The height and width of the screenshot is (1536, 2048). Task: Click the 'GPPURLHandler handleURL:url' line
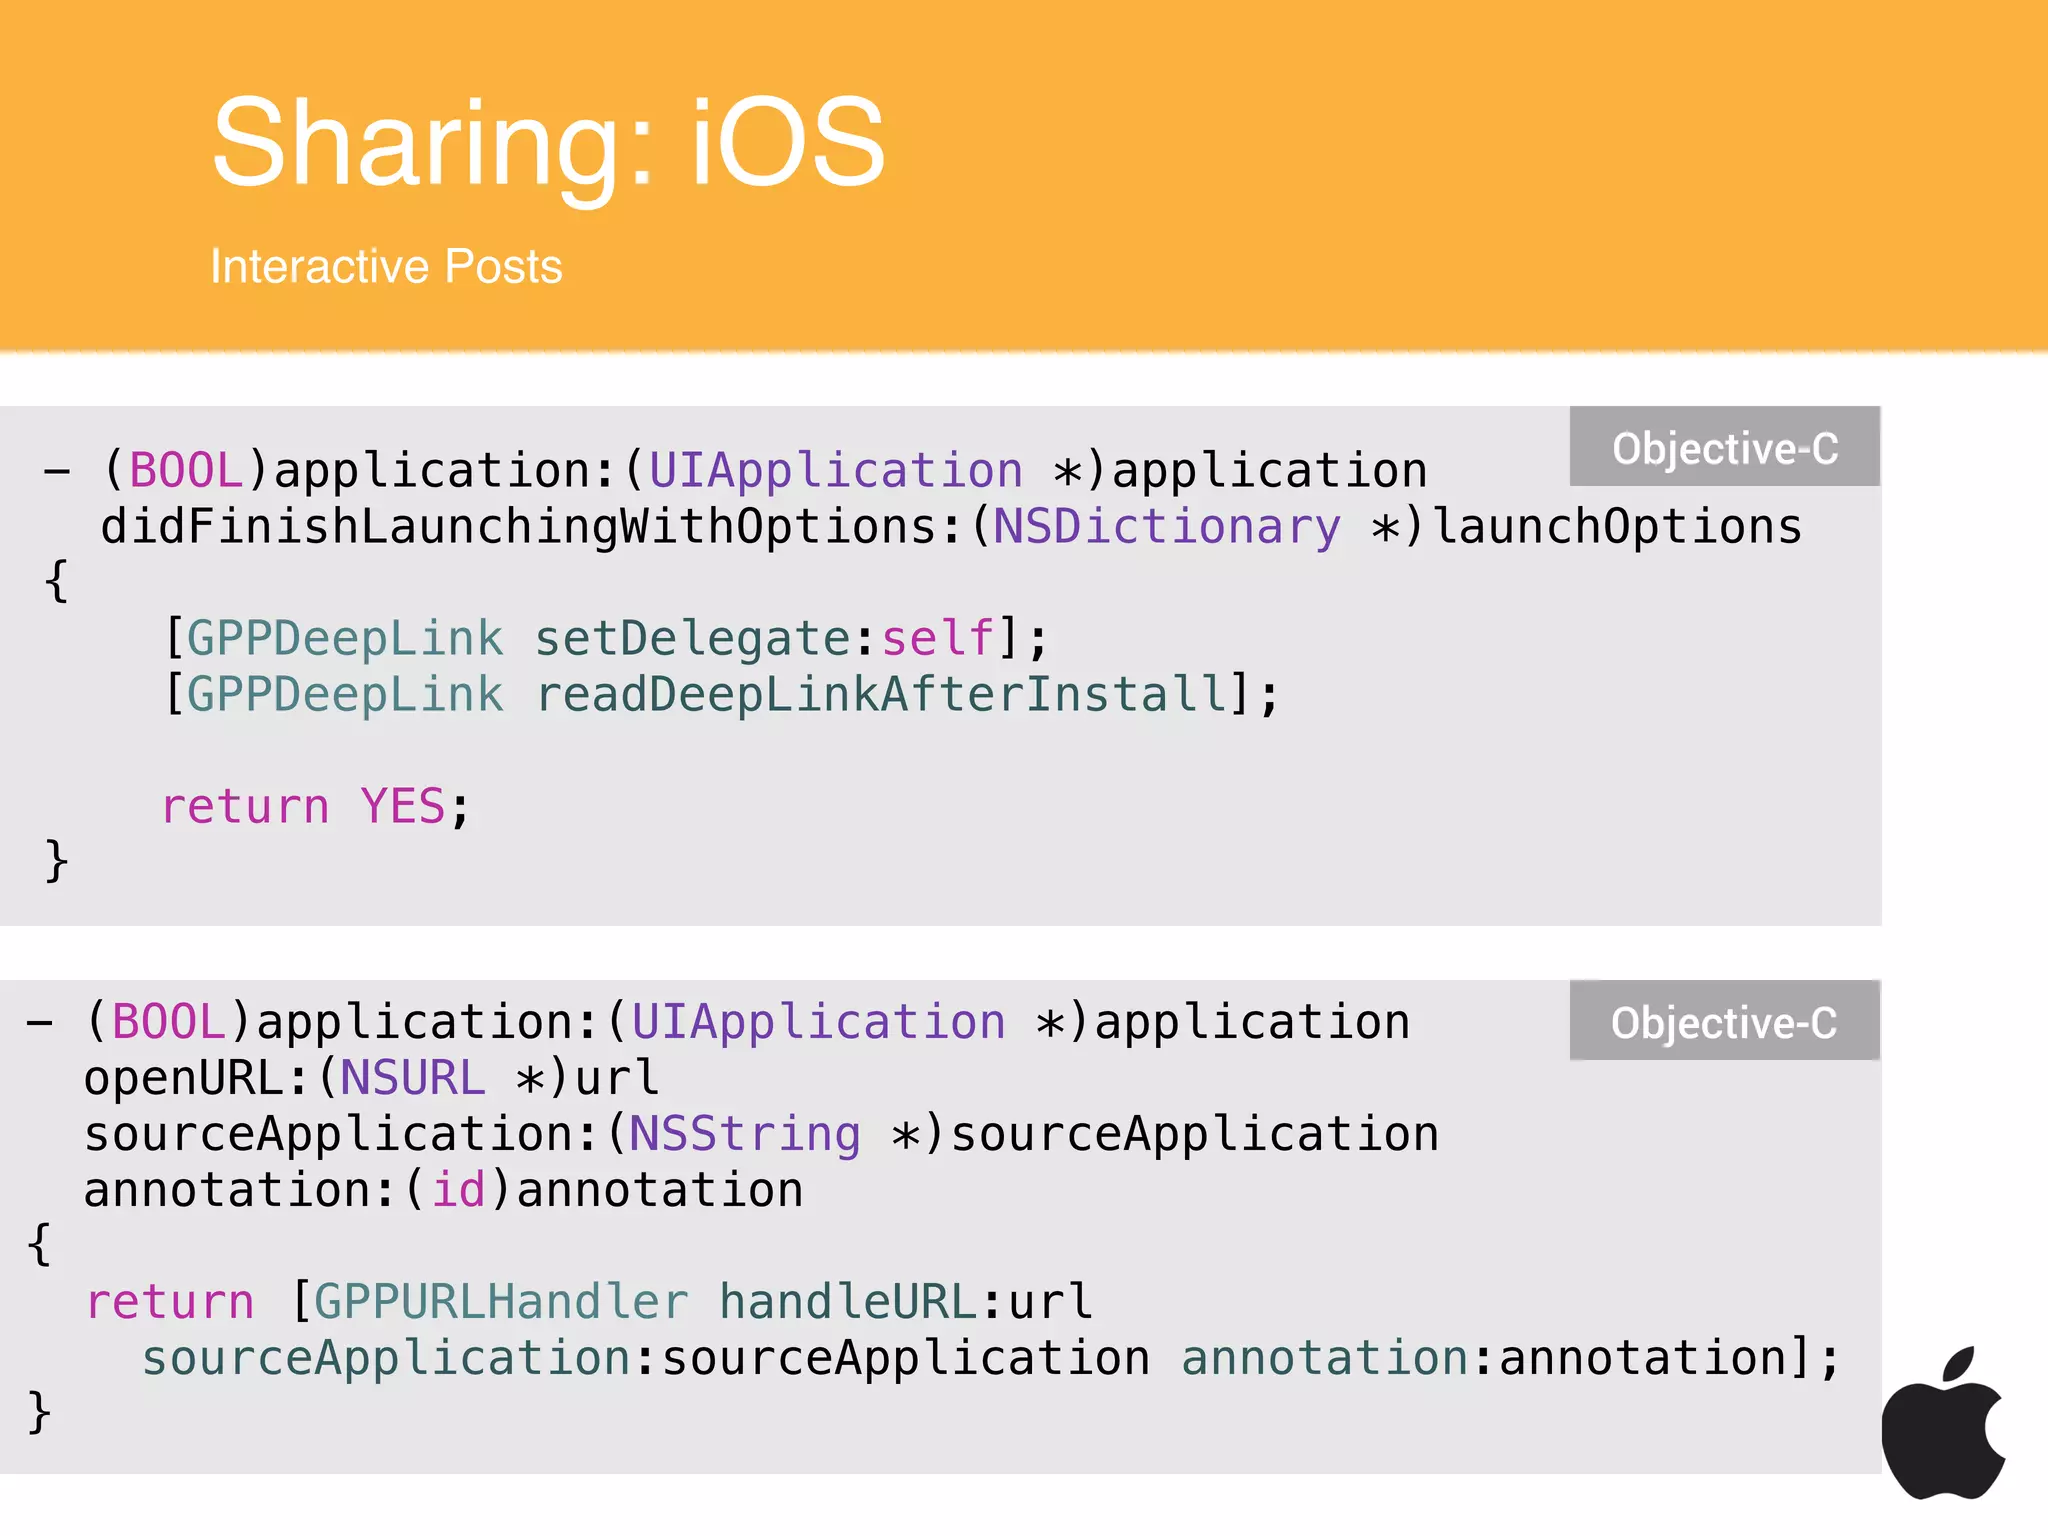590,1302
